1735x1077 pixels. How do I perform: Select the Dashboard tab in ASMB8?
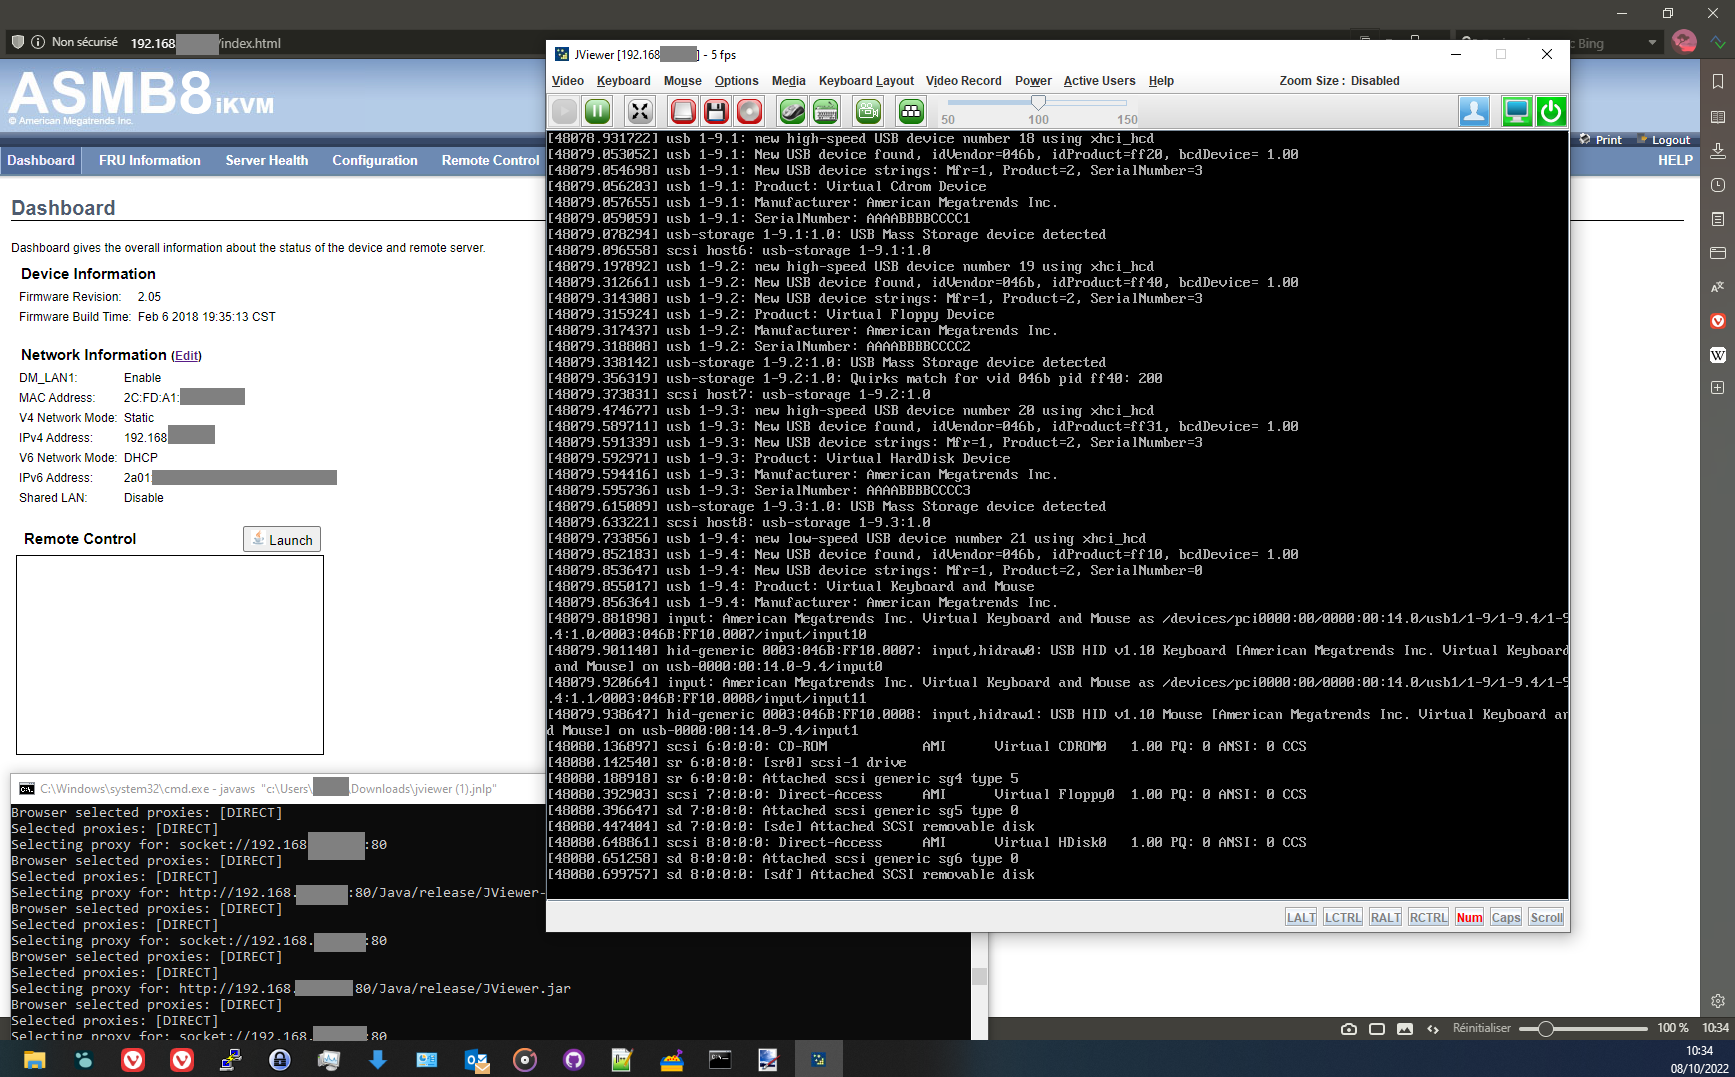(41, 160)
